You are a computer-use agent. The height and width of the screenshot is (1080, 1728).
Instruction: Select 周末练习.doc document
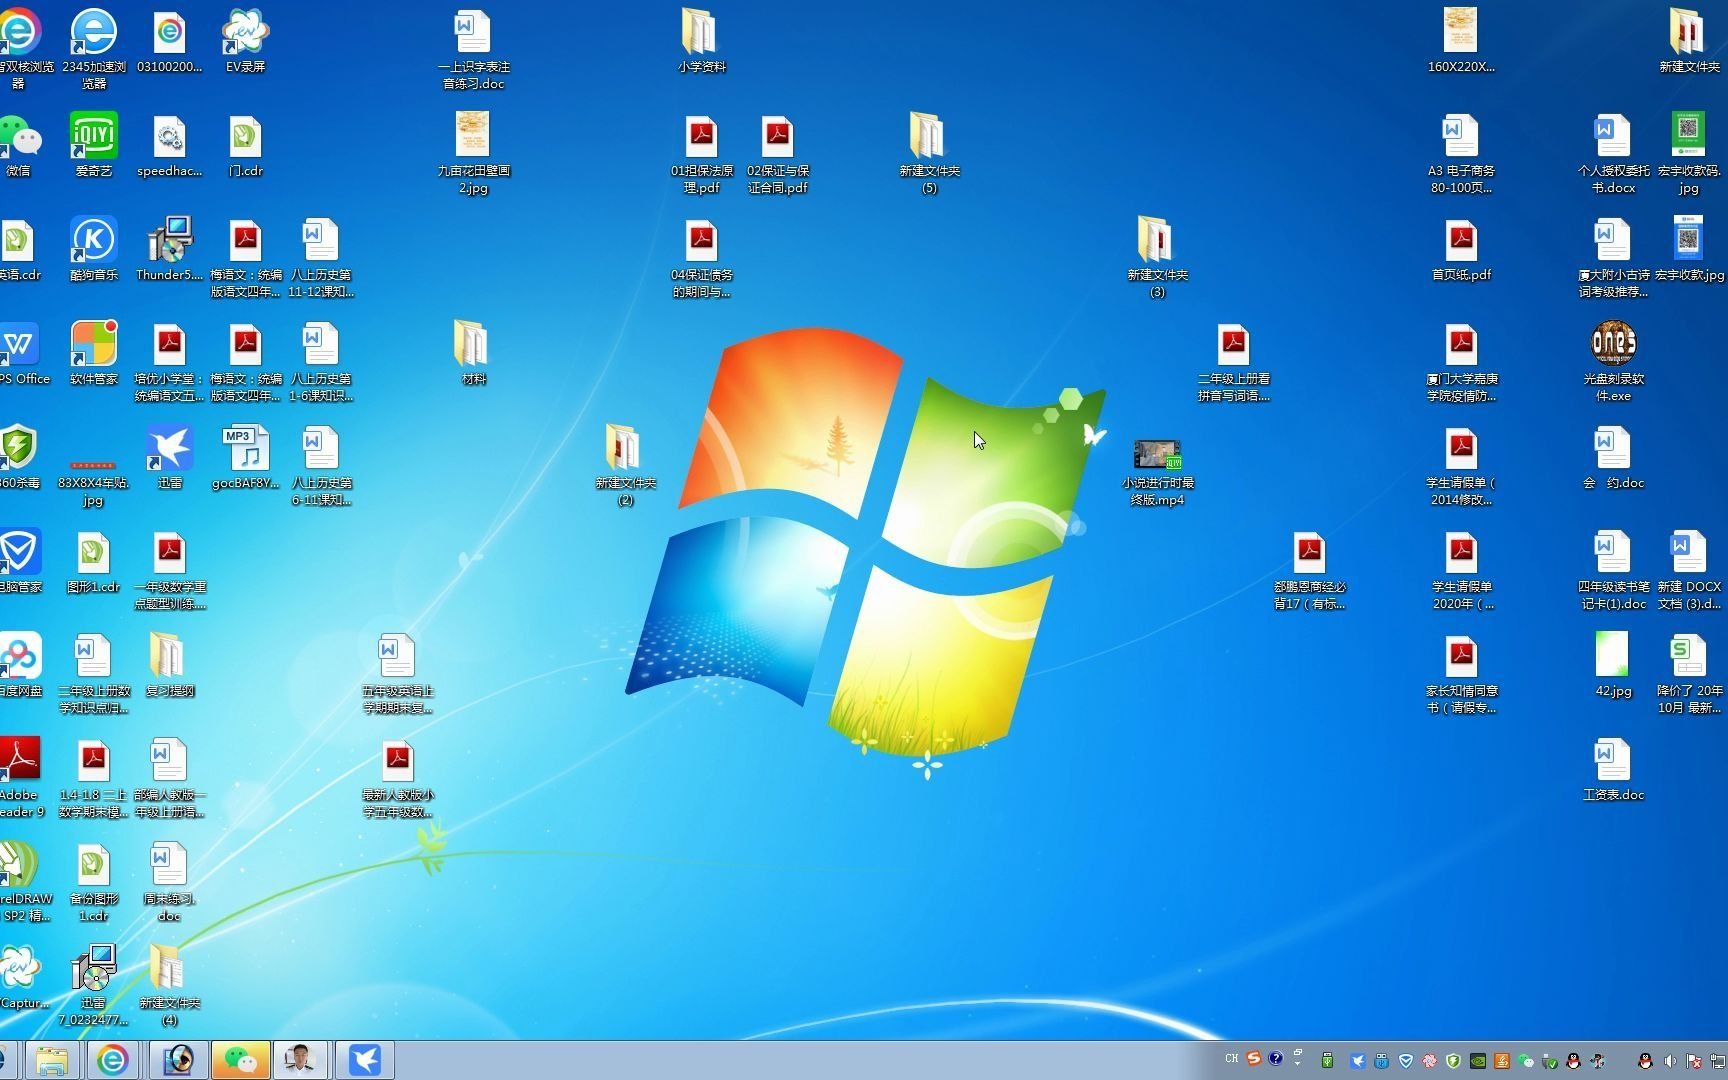pyautogui.click(x=169, y=881)
